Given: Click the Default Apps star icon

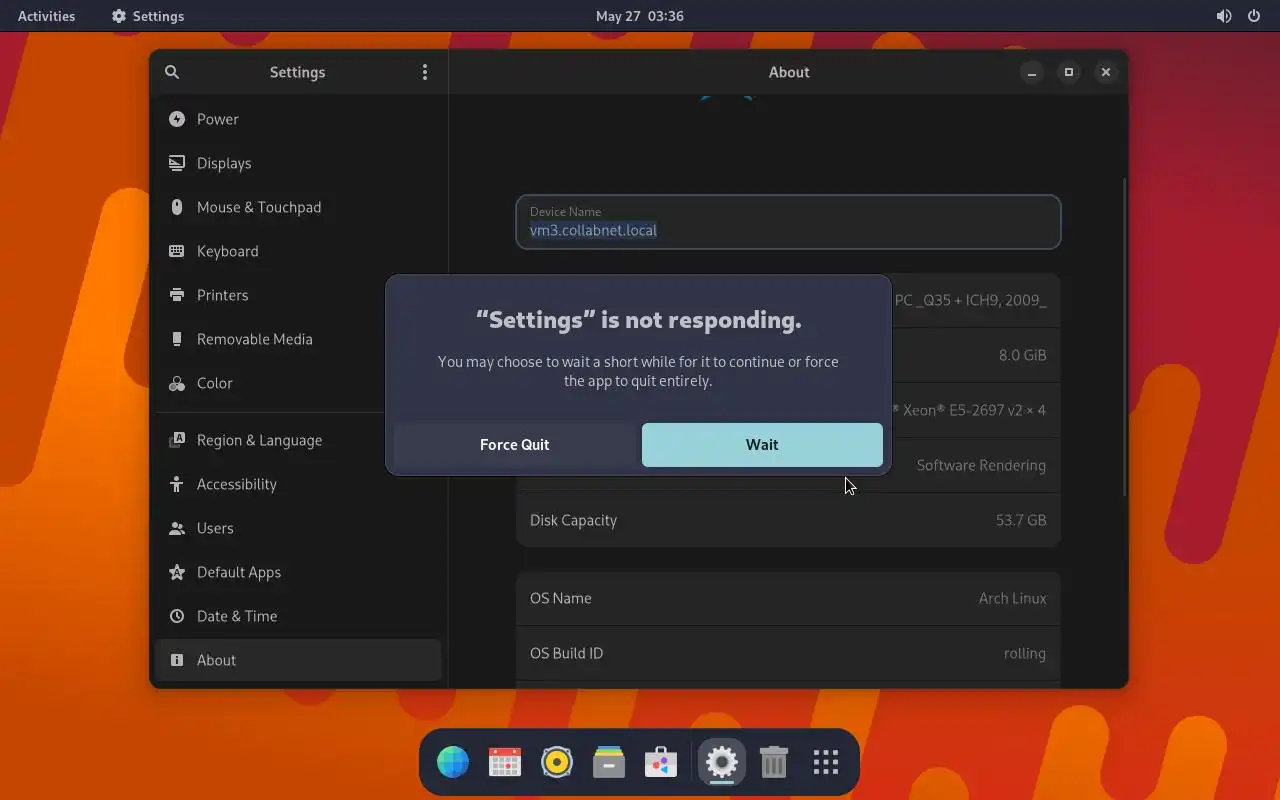Looking at the screenshot, I should click(x=177, y=572).
